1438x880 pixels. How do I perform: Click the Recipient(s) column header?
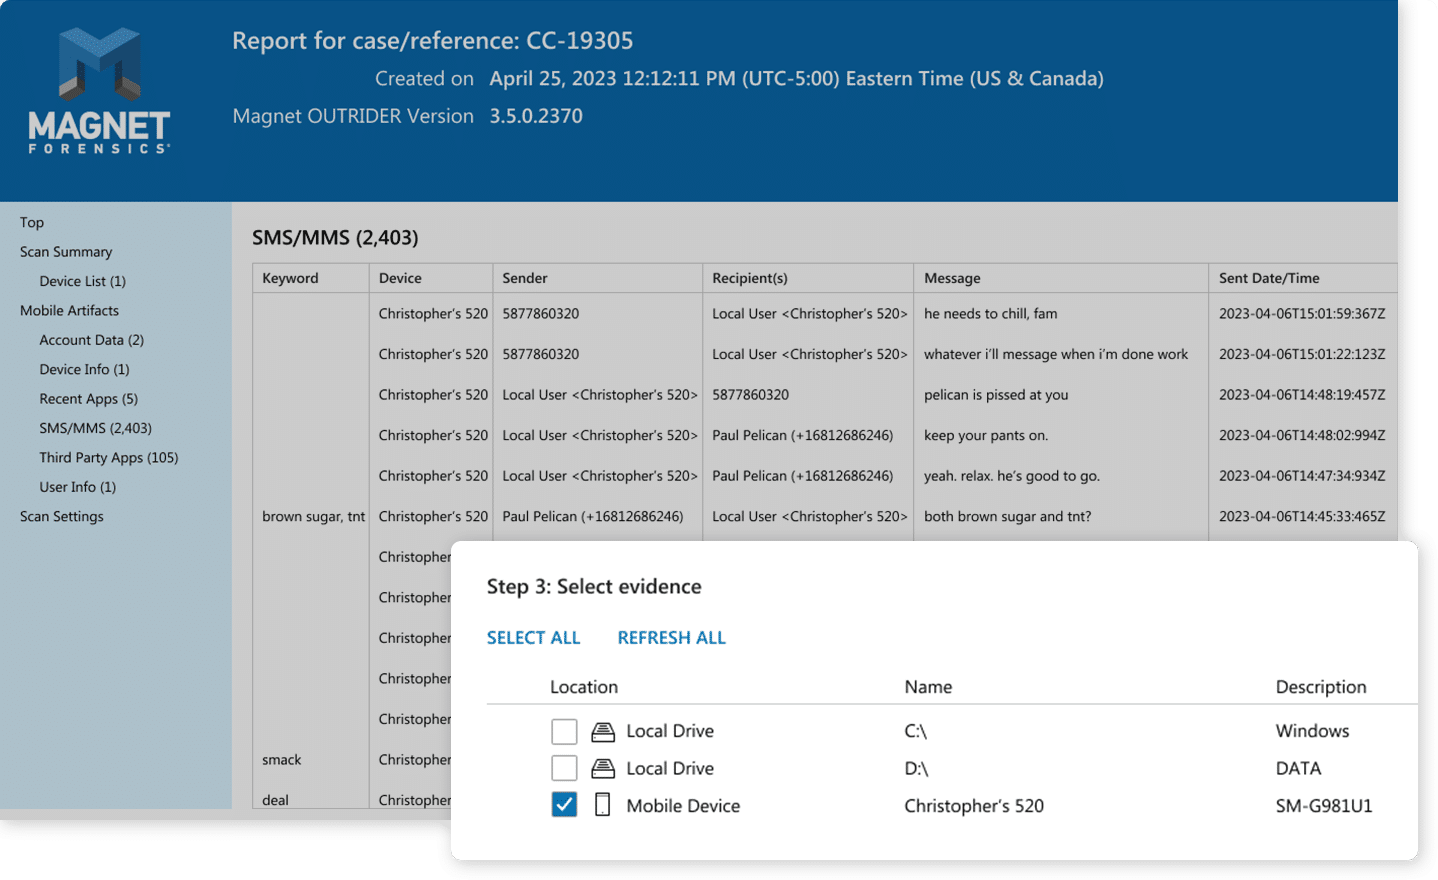coord(750,278)
